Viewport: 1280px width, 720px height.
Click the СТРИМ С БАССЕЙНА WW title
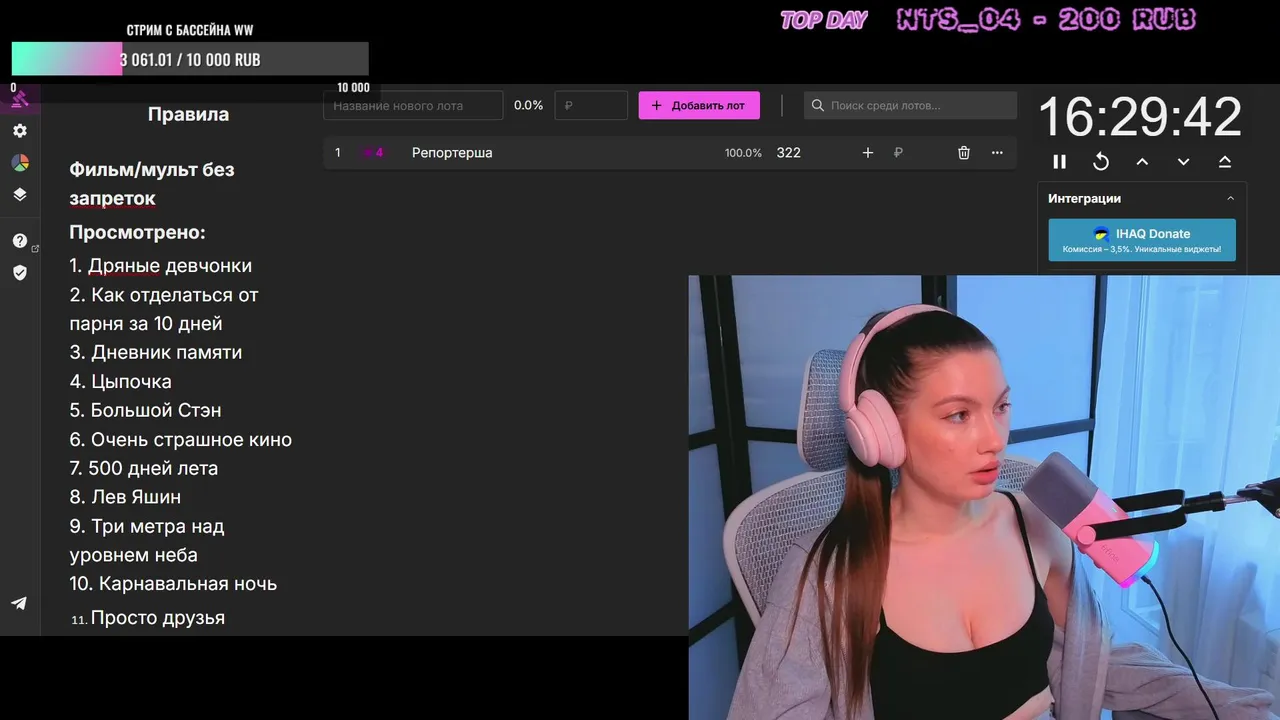tap(190, 30)
